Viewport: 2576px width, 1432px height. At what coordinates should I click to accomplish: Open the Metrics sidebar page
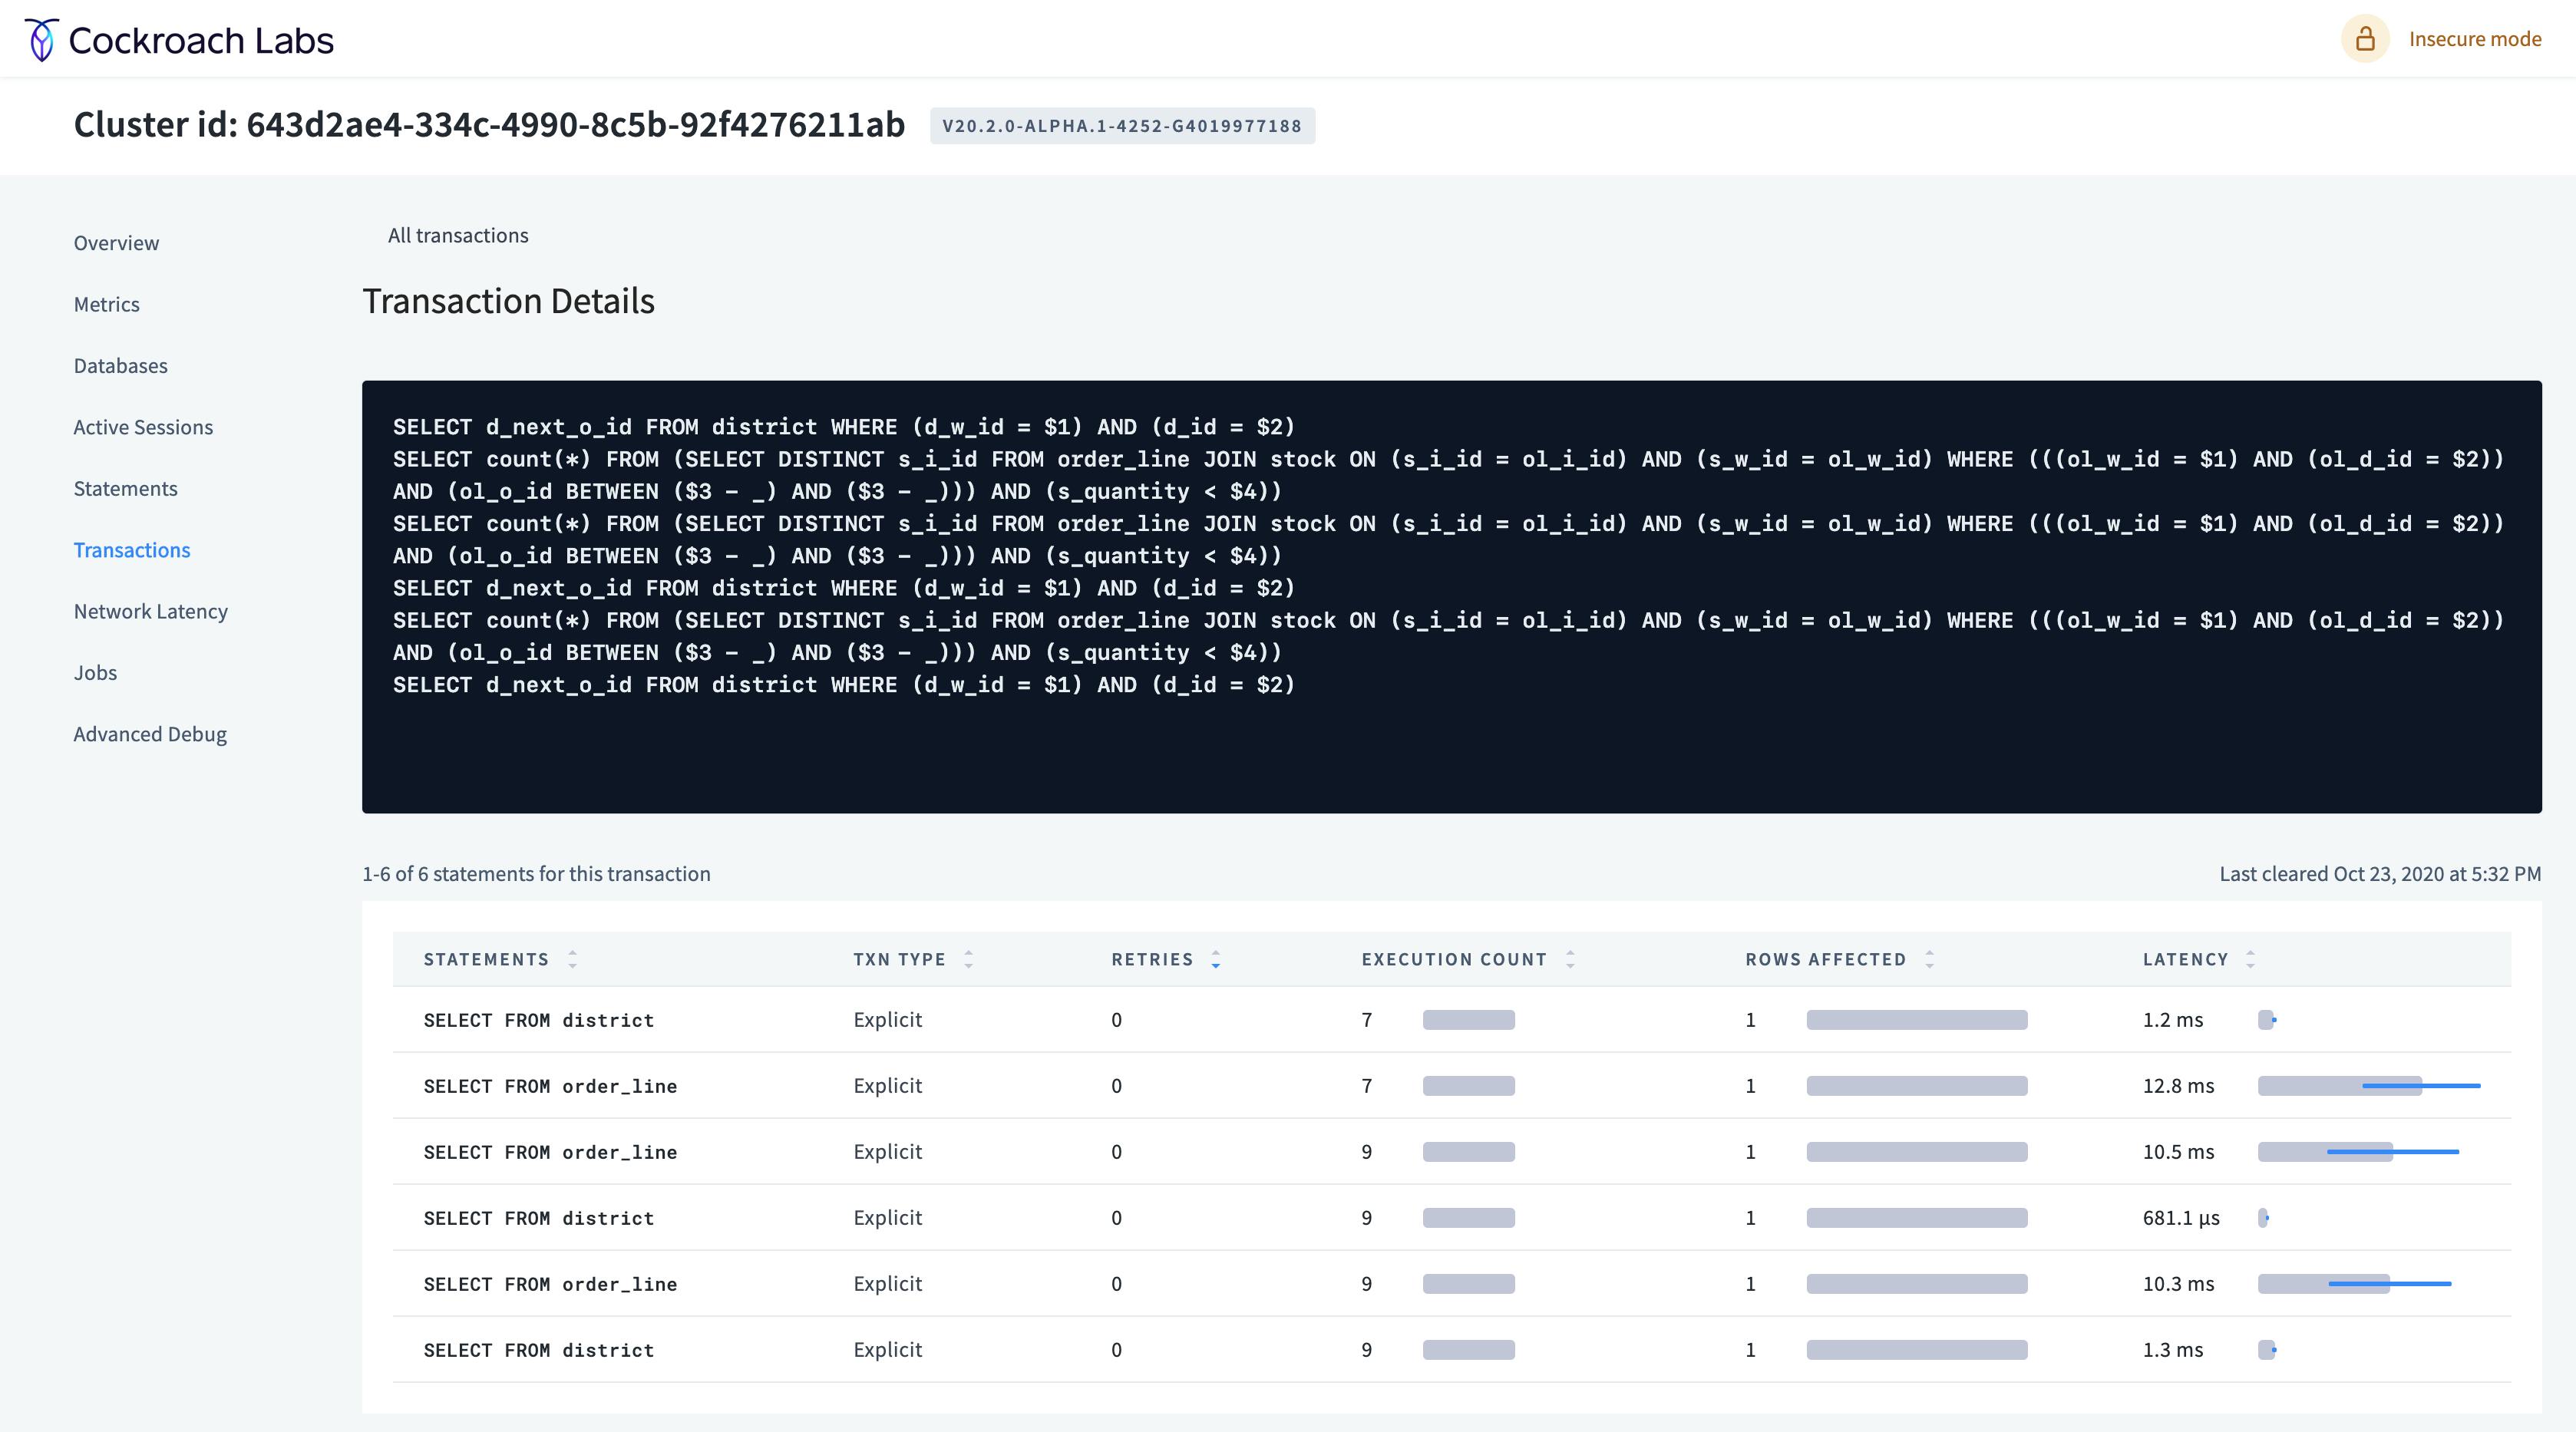pyautogui.click(x=106, y=304)
